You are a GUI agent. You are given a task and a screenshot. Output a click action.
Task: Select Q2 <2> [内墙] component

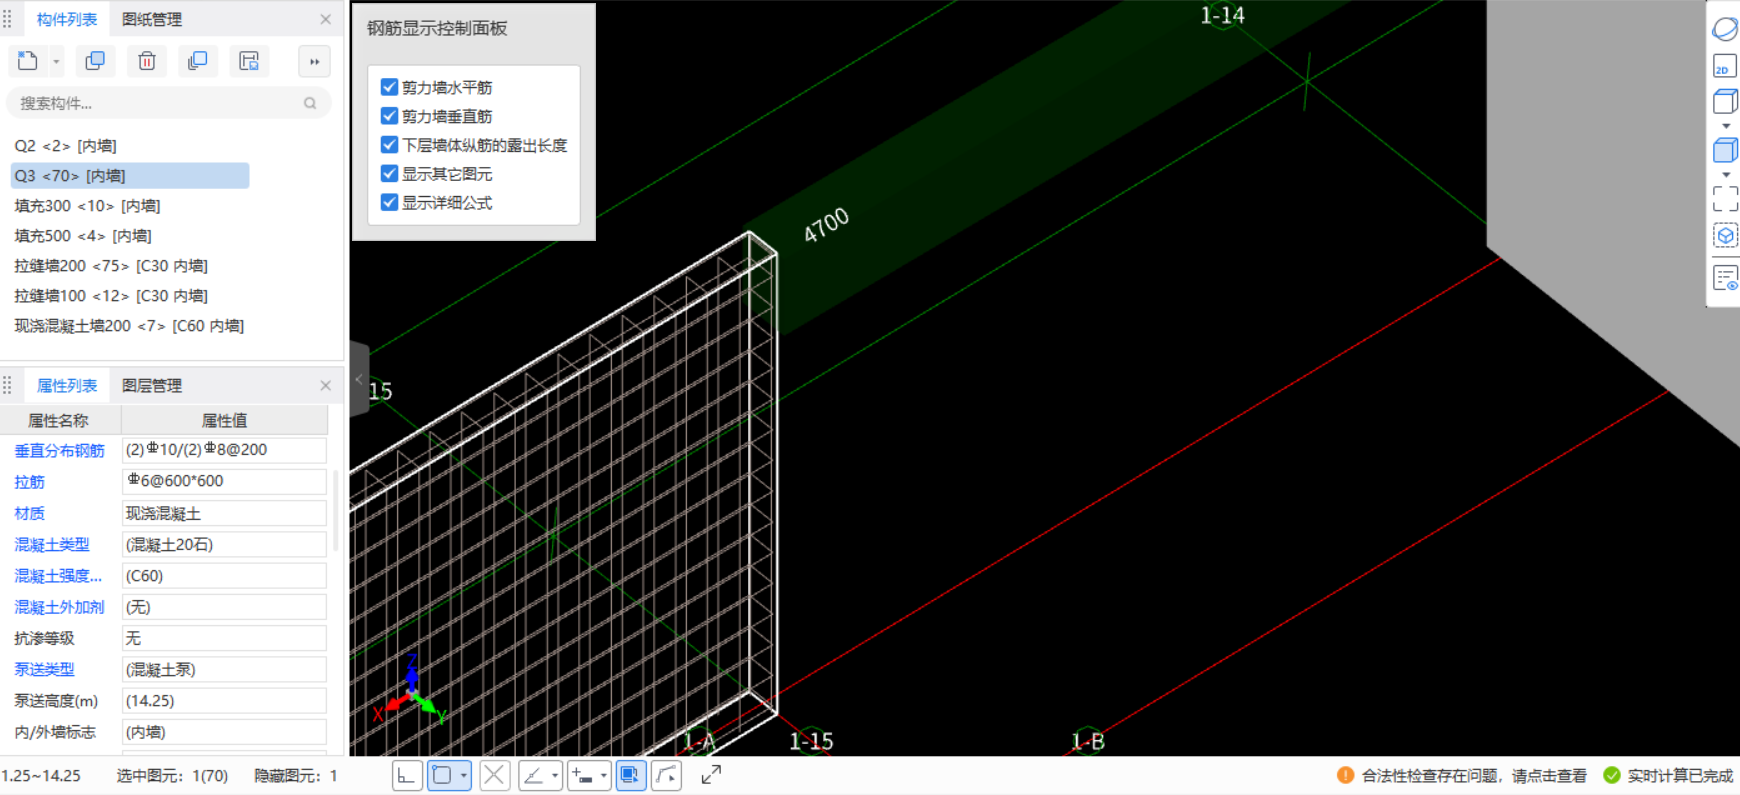65,146
